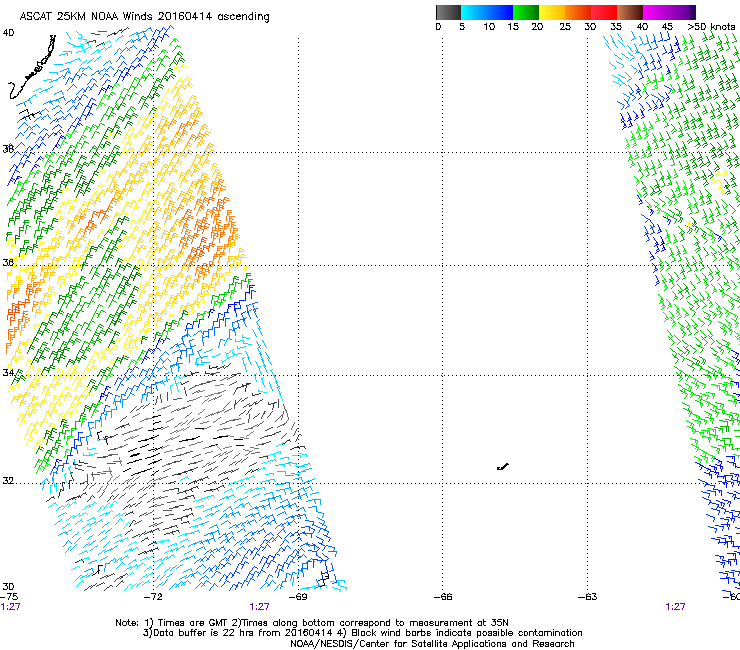The height and width of the screenshot is (650, 740).
Task: Click the longitude label '-69'
Action: point(298,597)
